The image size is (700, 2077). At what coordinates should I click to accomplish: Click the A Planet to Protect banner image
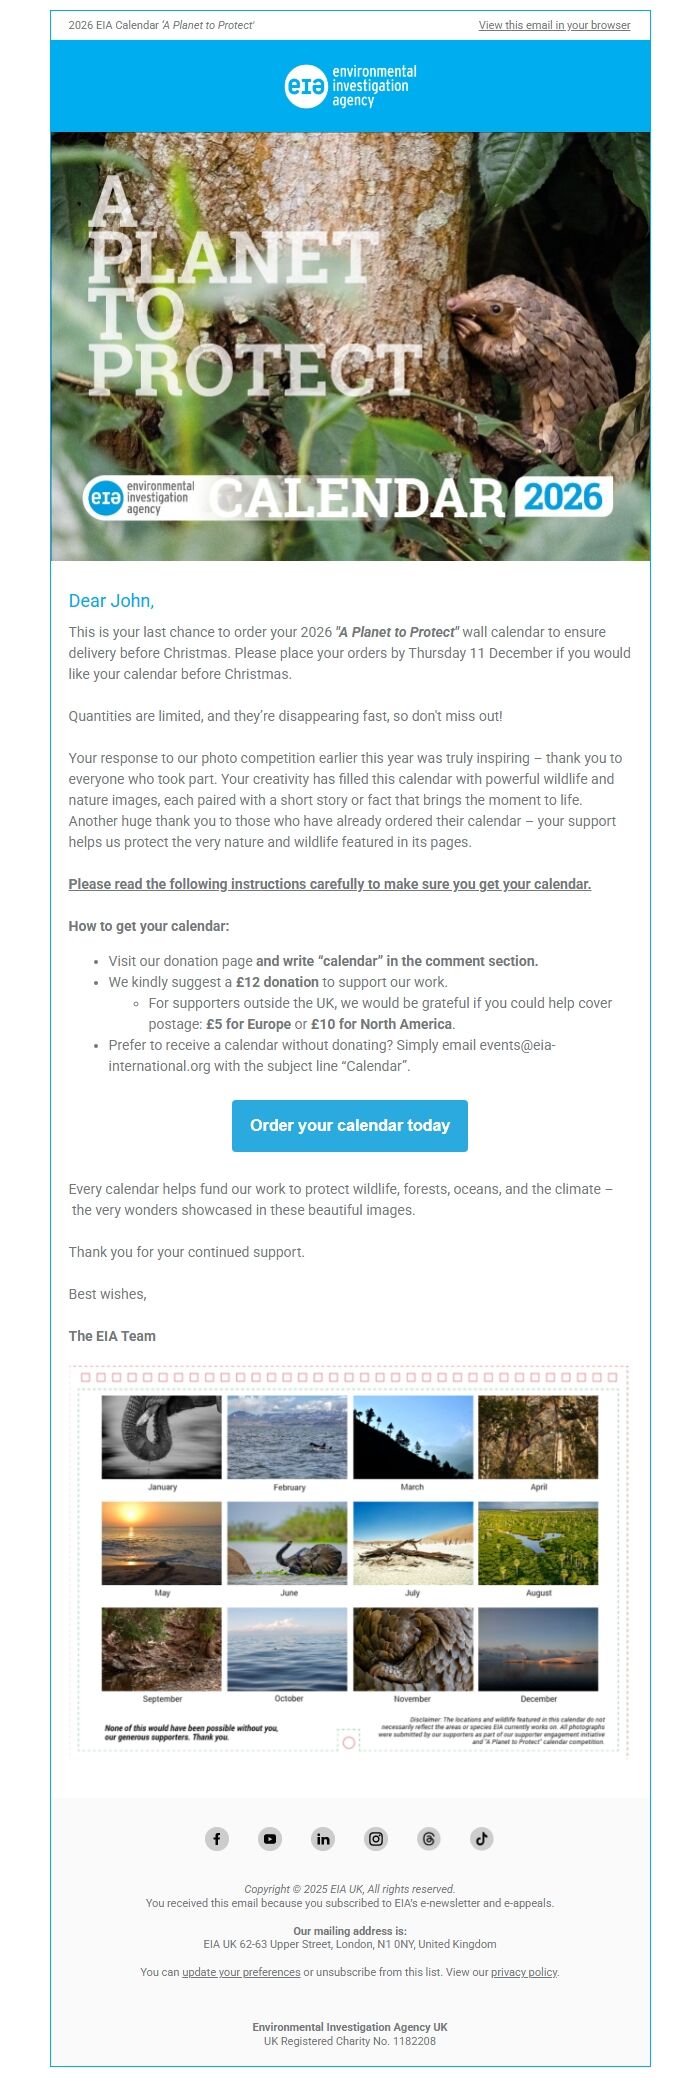tap(350, 345)
